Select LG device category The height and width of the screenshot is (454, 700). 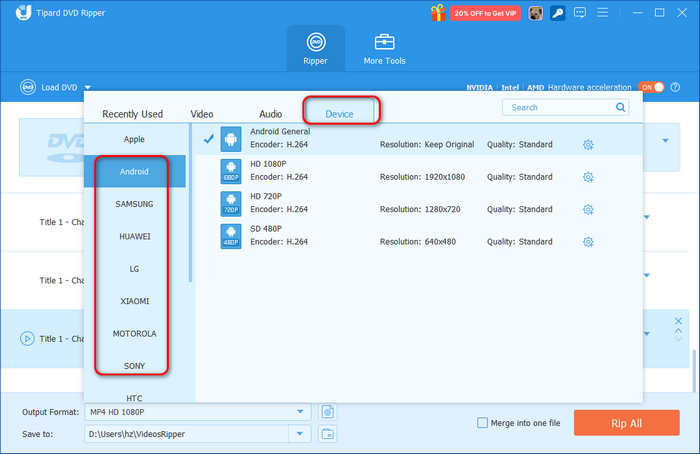click(x=134, y=269)
